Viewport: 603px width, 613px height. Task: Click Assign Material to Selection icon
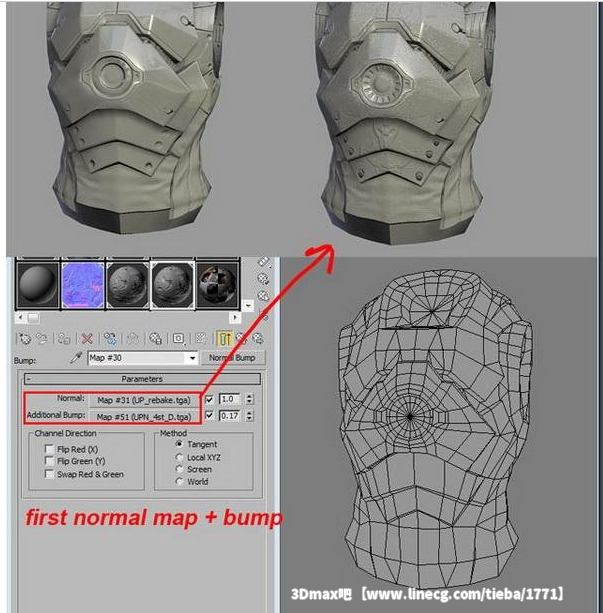(64, 339)
